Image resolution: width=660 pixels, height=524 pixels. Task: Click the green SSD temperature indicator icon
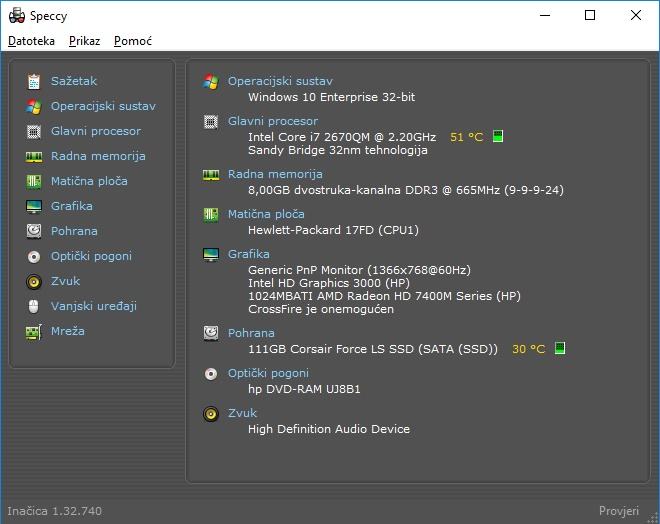560,348
